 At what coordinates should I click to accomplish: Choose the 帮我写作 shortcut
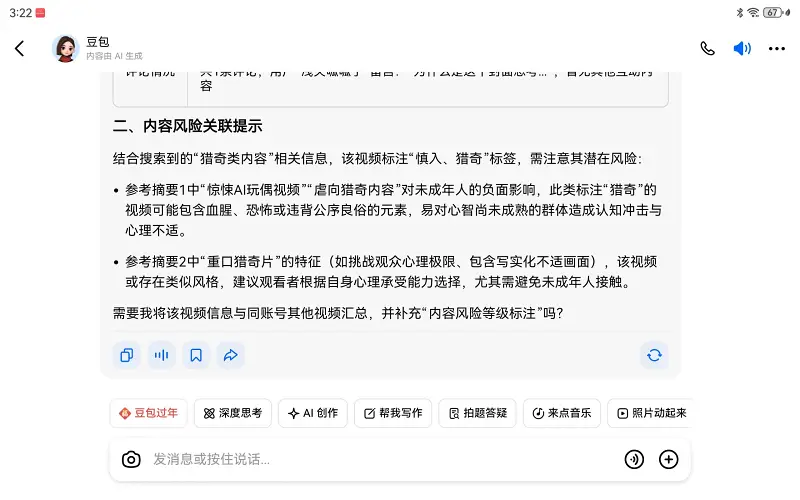tap(393, 413)
